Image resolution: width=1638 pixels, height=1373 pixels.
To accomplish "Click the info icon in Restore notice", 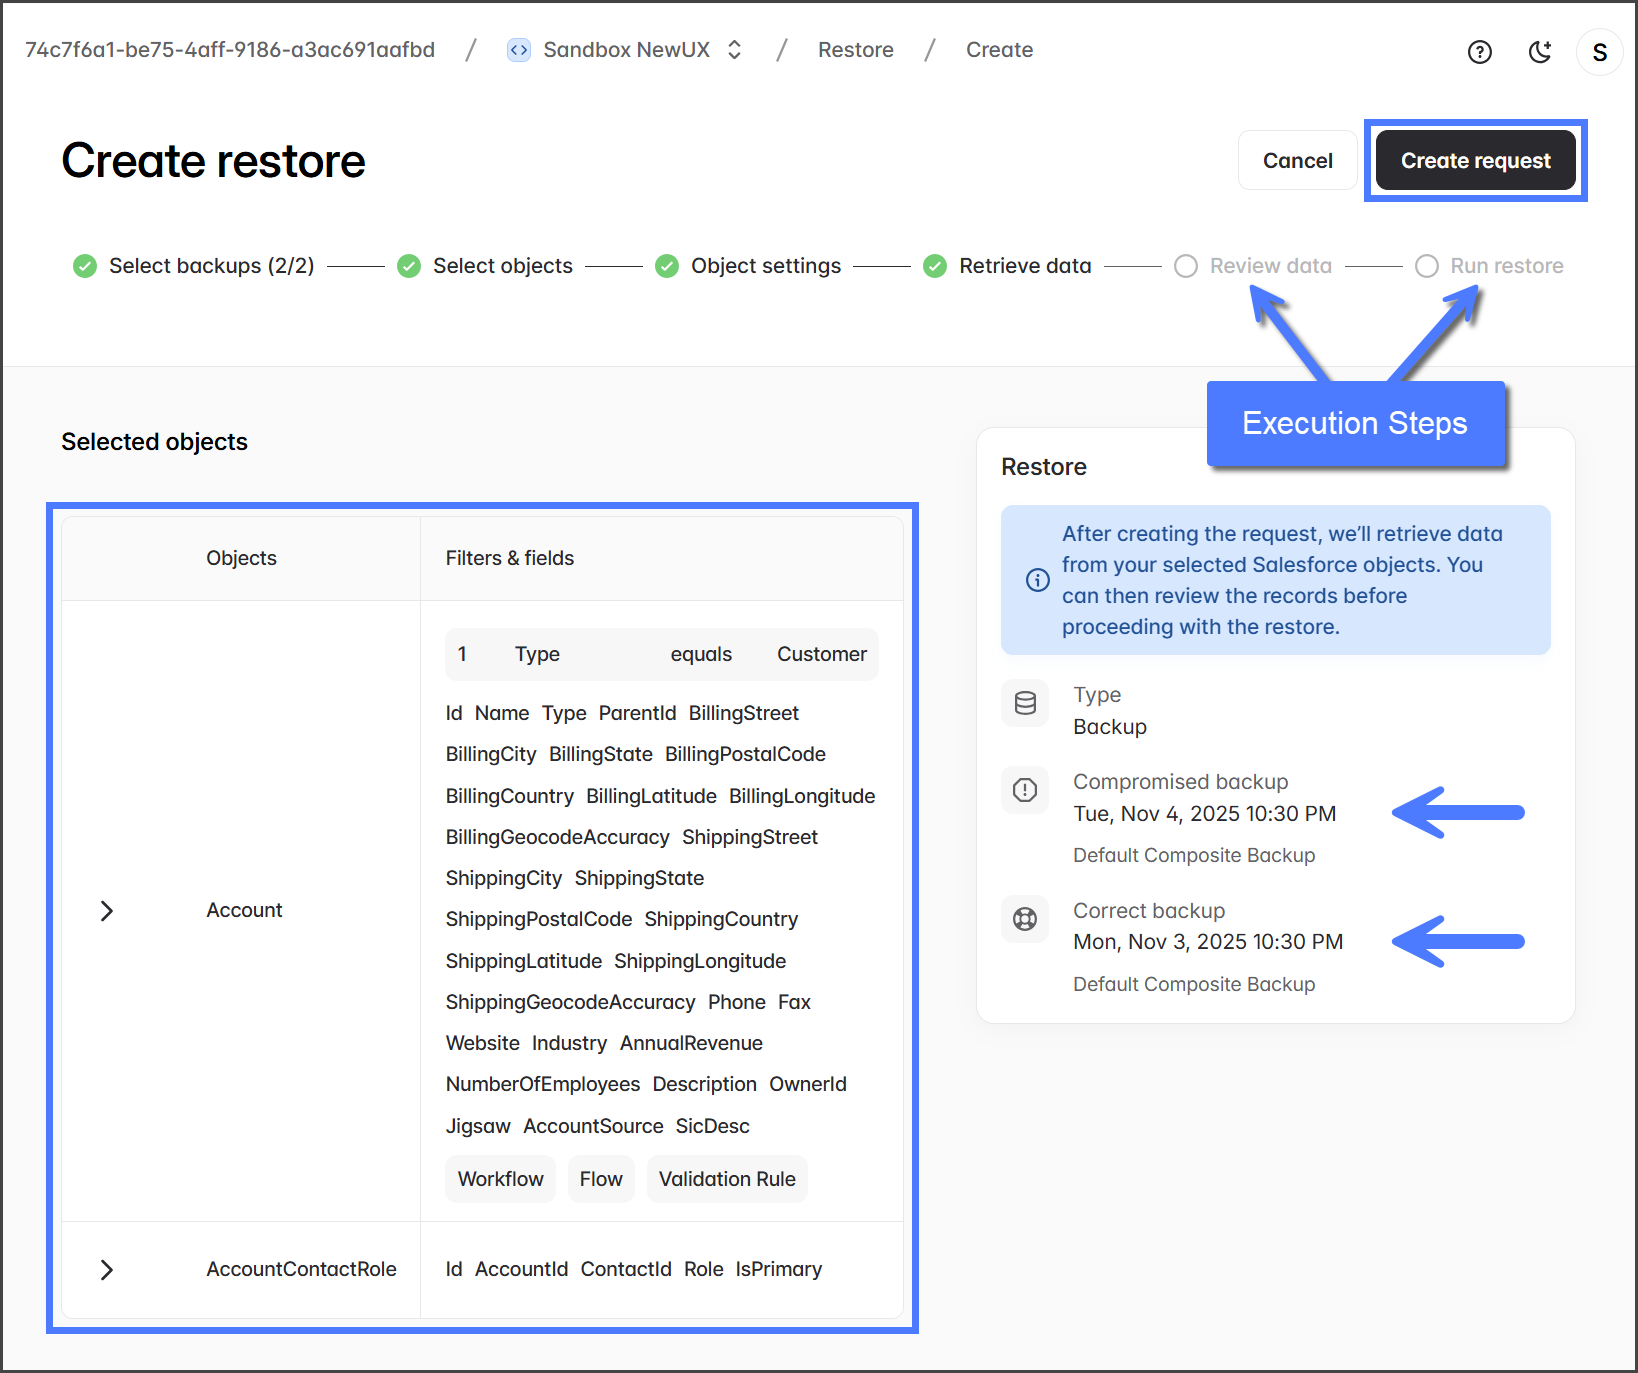I will (x=1038, y=580).
